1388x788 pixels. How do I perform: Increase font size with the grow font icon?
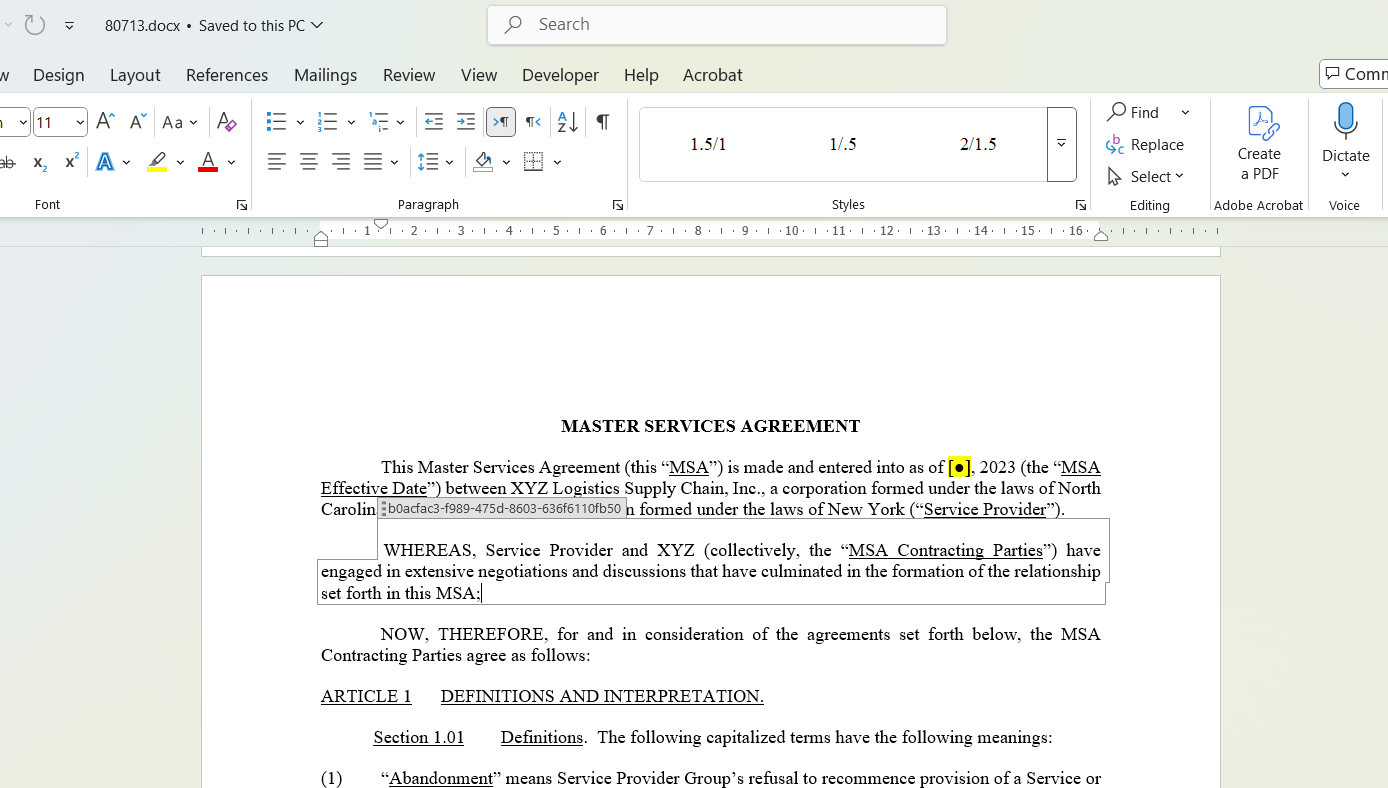105,122
